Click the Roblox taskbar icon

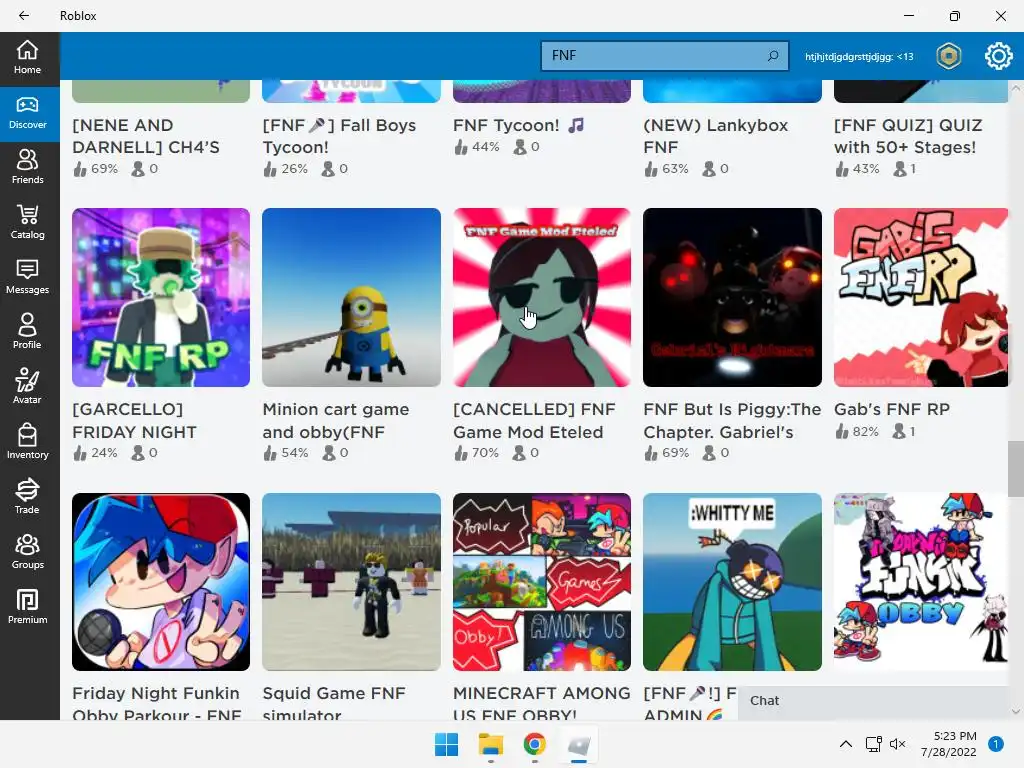click(x=579, y=744)
